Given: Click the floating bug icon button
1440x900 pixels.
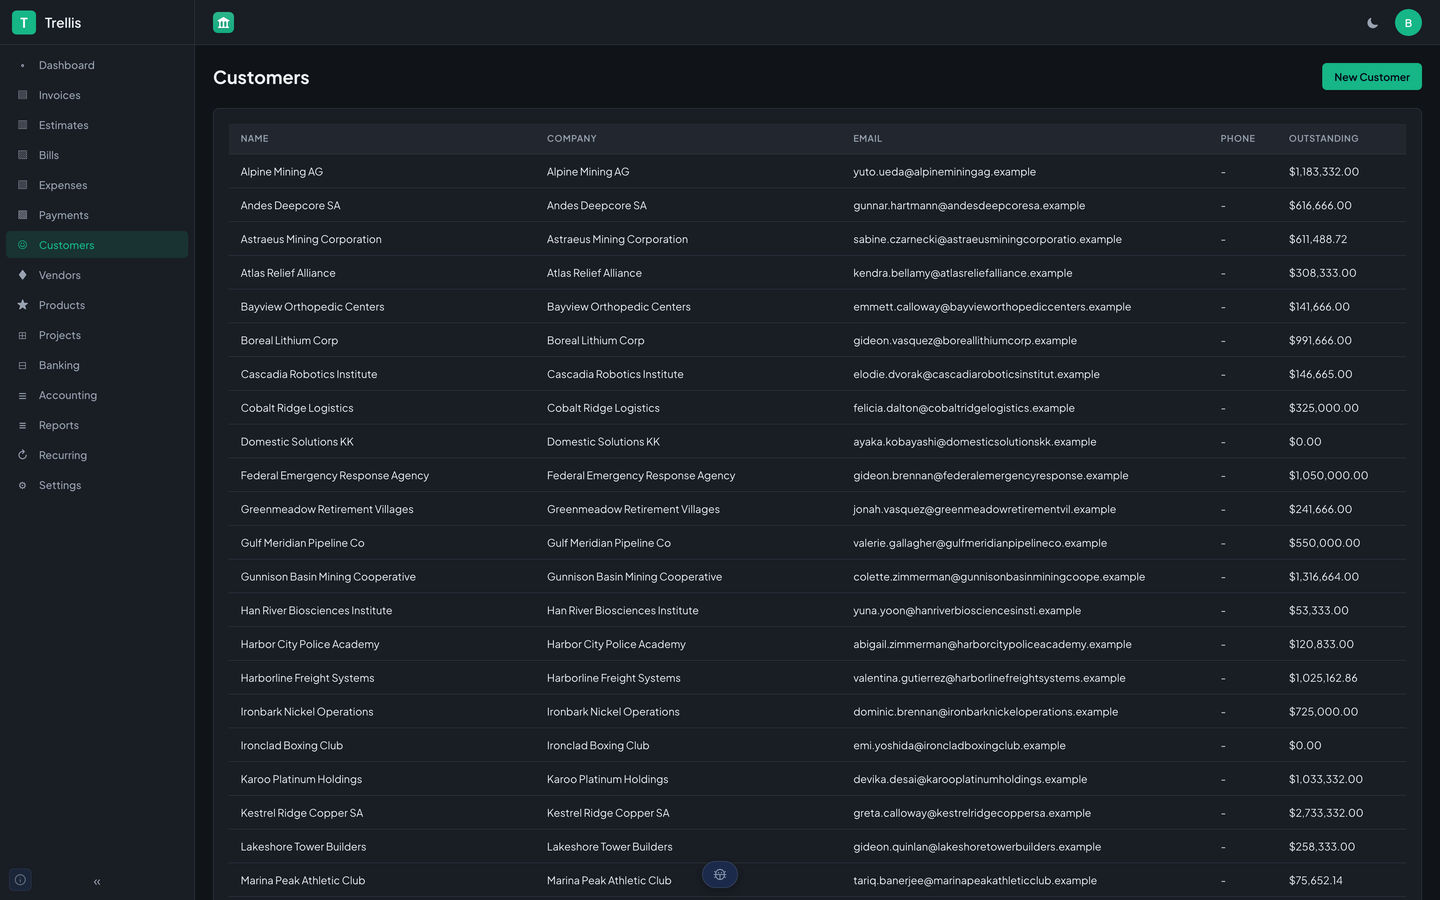Looking at the screenshot, I should 720,875.
